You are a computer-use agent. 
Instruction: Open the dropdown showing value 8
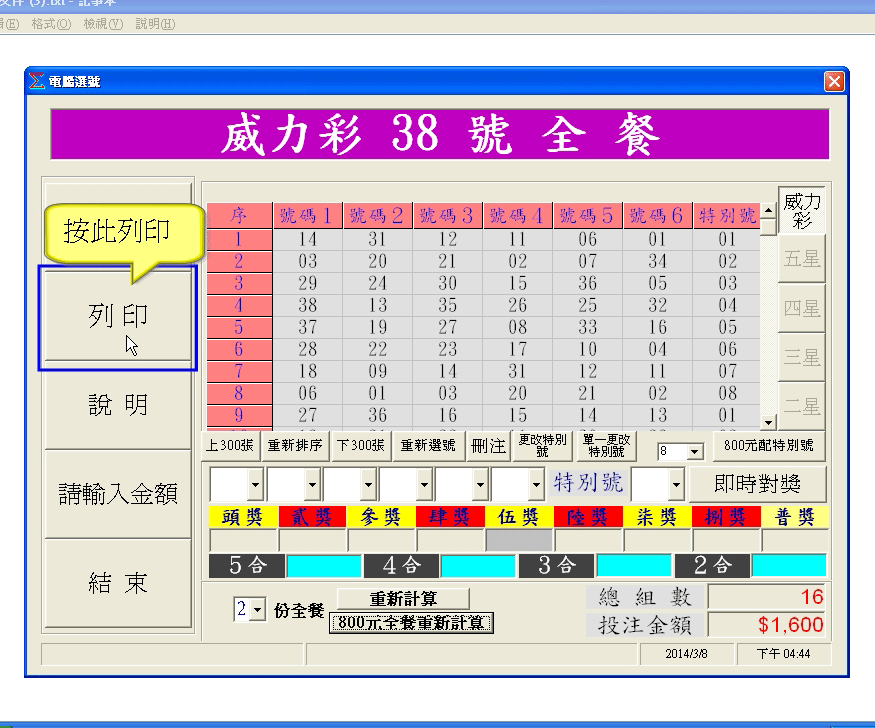pyautogui.click(x=694, y=451)
